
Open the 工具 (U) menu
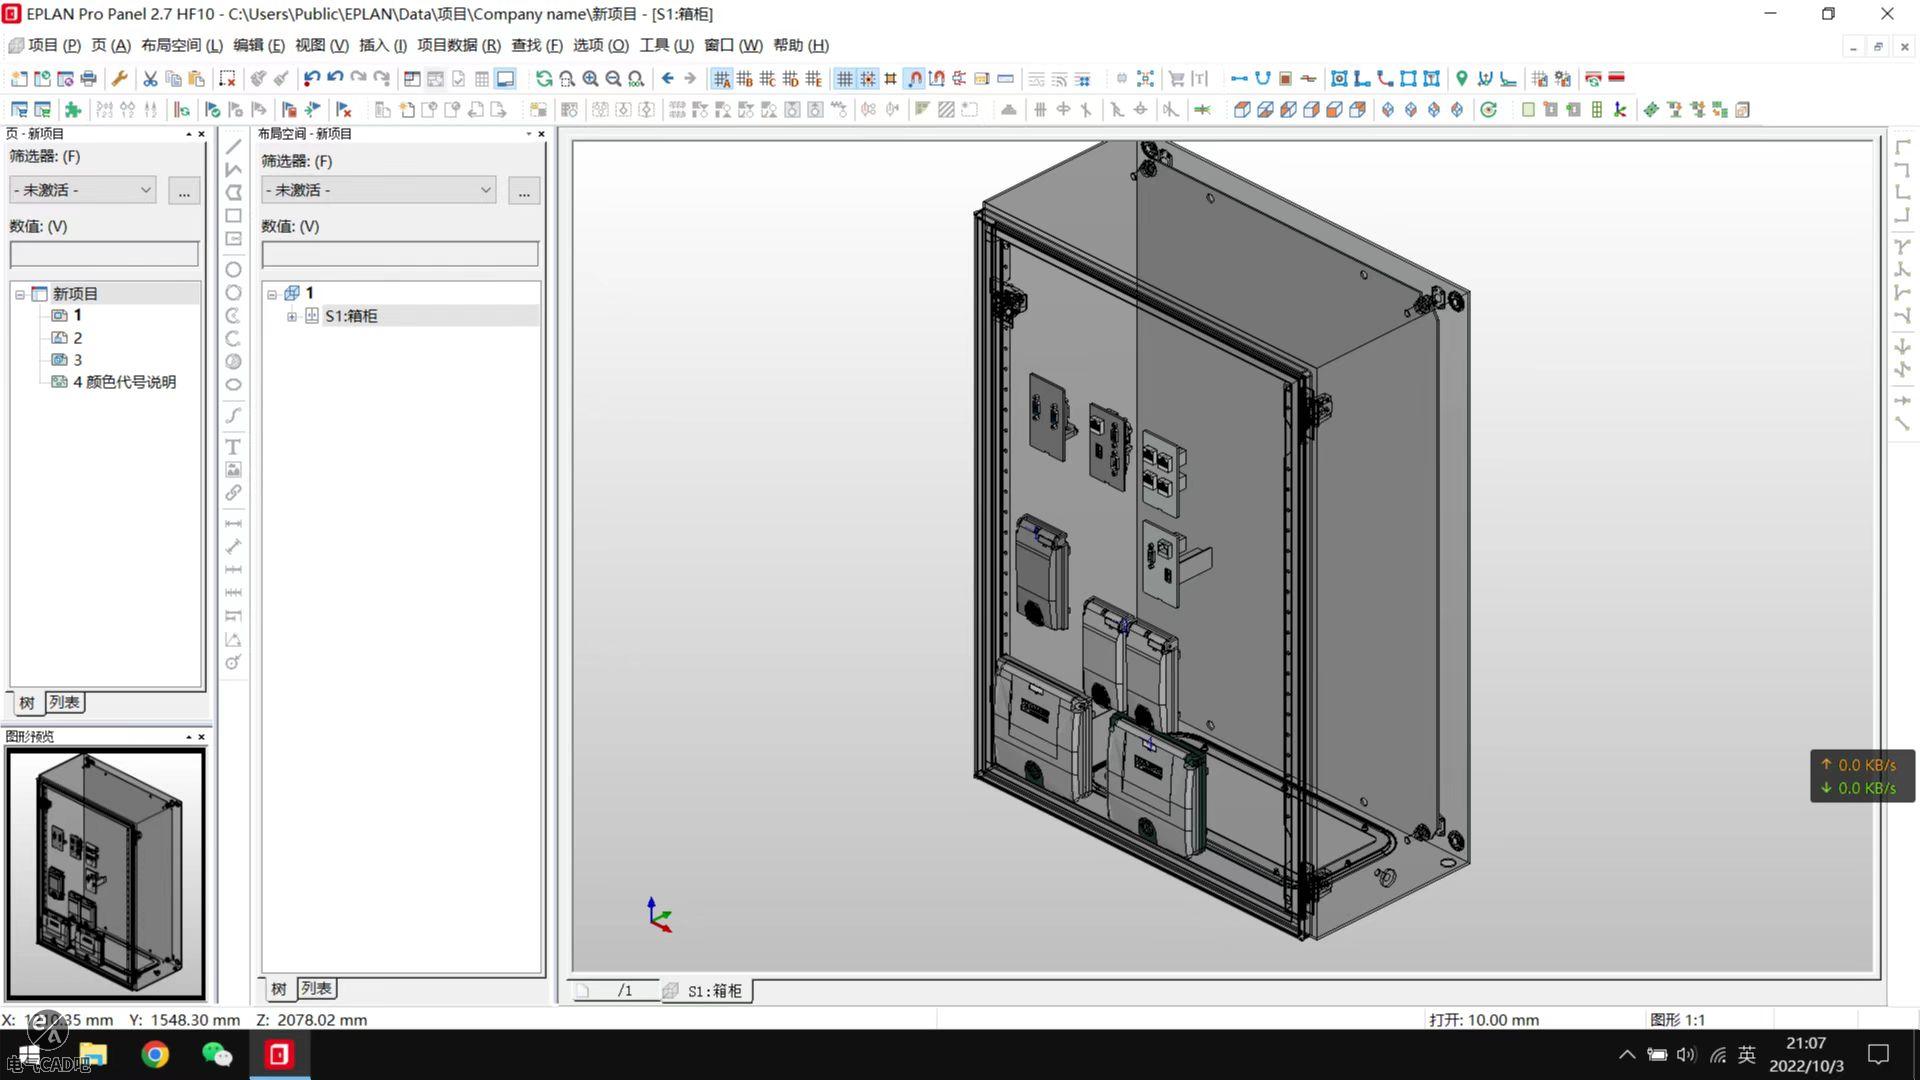[x=666, y=45]
